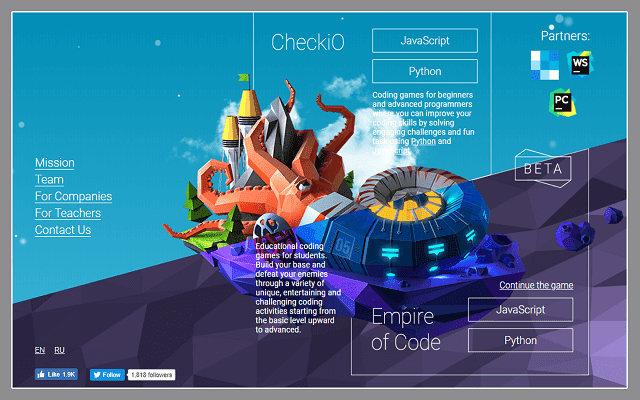Viewport: 640px width, 400px height.
Task: Like the page on Facebook
Action: click(x=56, y=374)
